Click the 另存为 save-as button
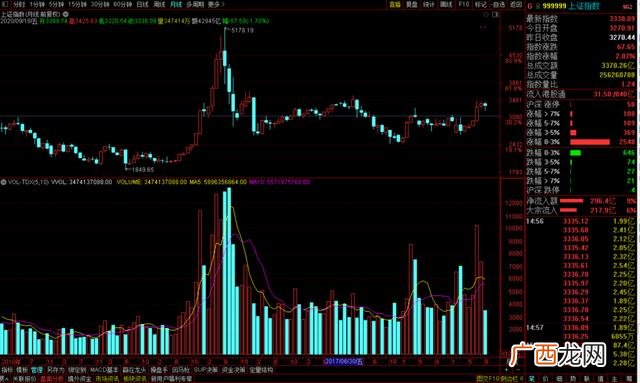The width and height of the screenshot is (640, 383). [56, 370]
